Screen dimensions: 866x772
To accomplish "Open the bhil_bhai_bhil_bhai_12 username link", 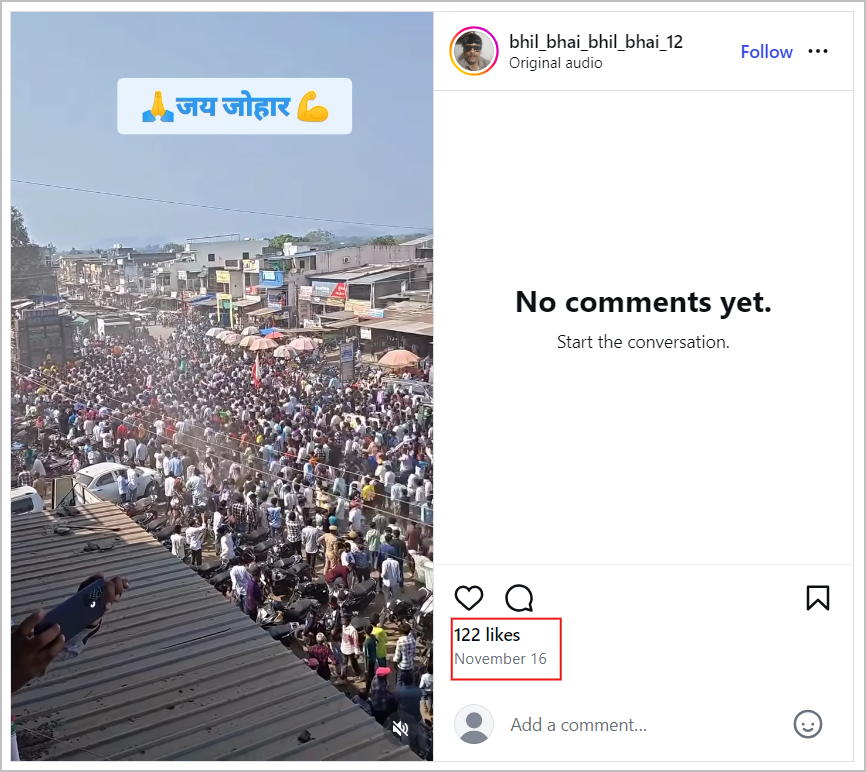I will 596,42.
